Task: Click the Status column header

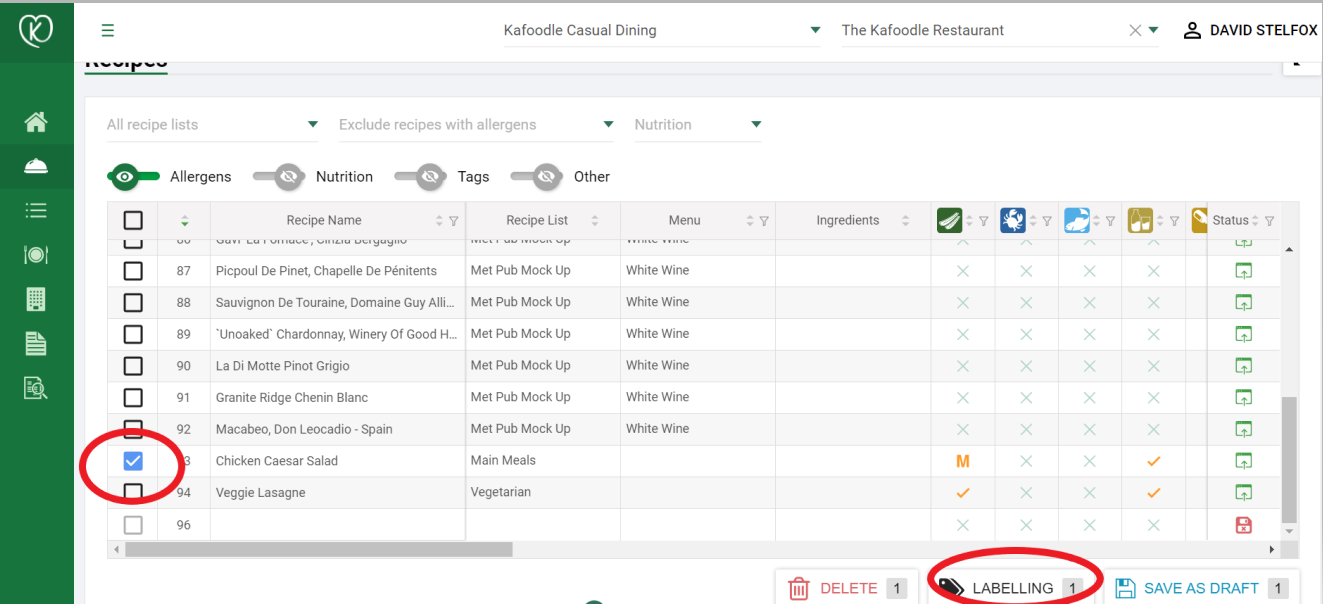Action: point(1231,221)
